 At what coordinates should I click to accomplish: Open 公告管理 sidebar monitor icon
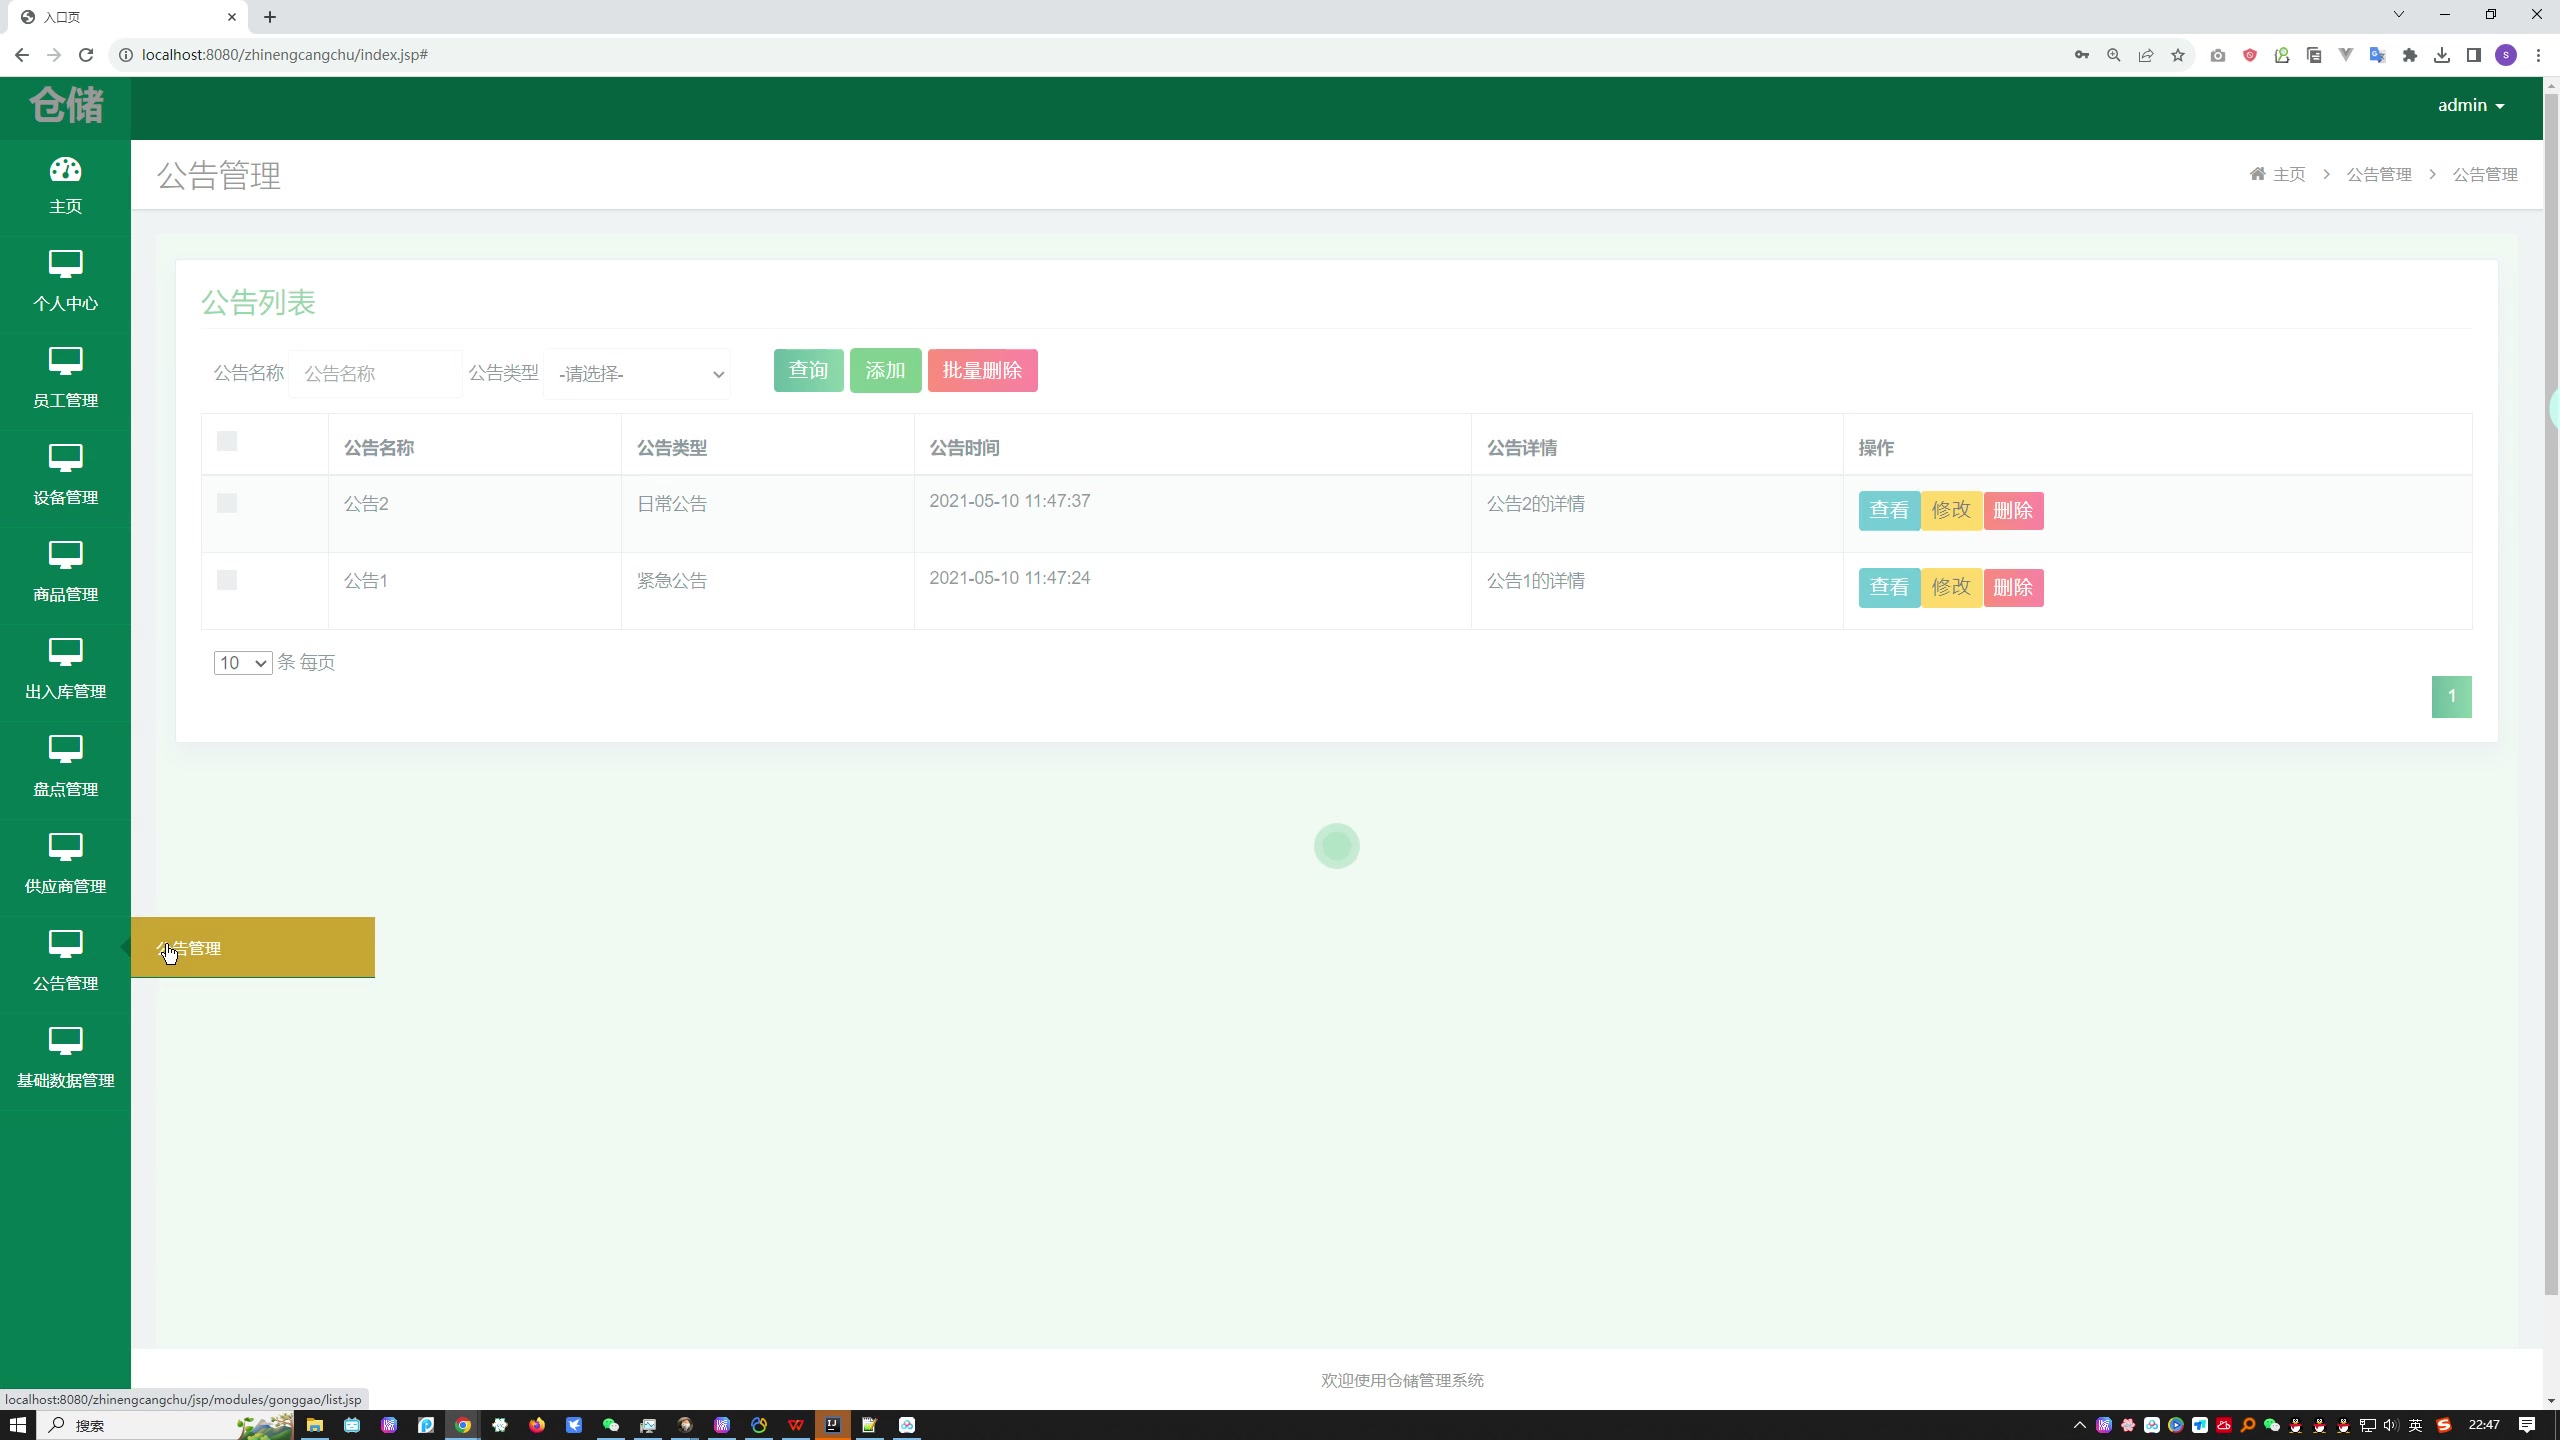tap(65, 944)
